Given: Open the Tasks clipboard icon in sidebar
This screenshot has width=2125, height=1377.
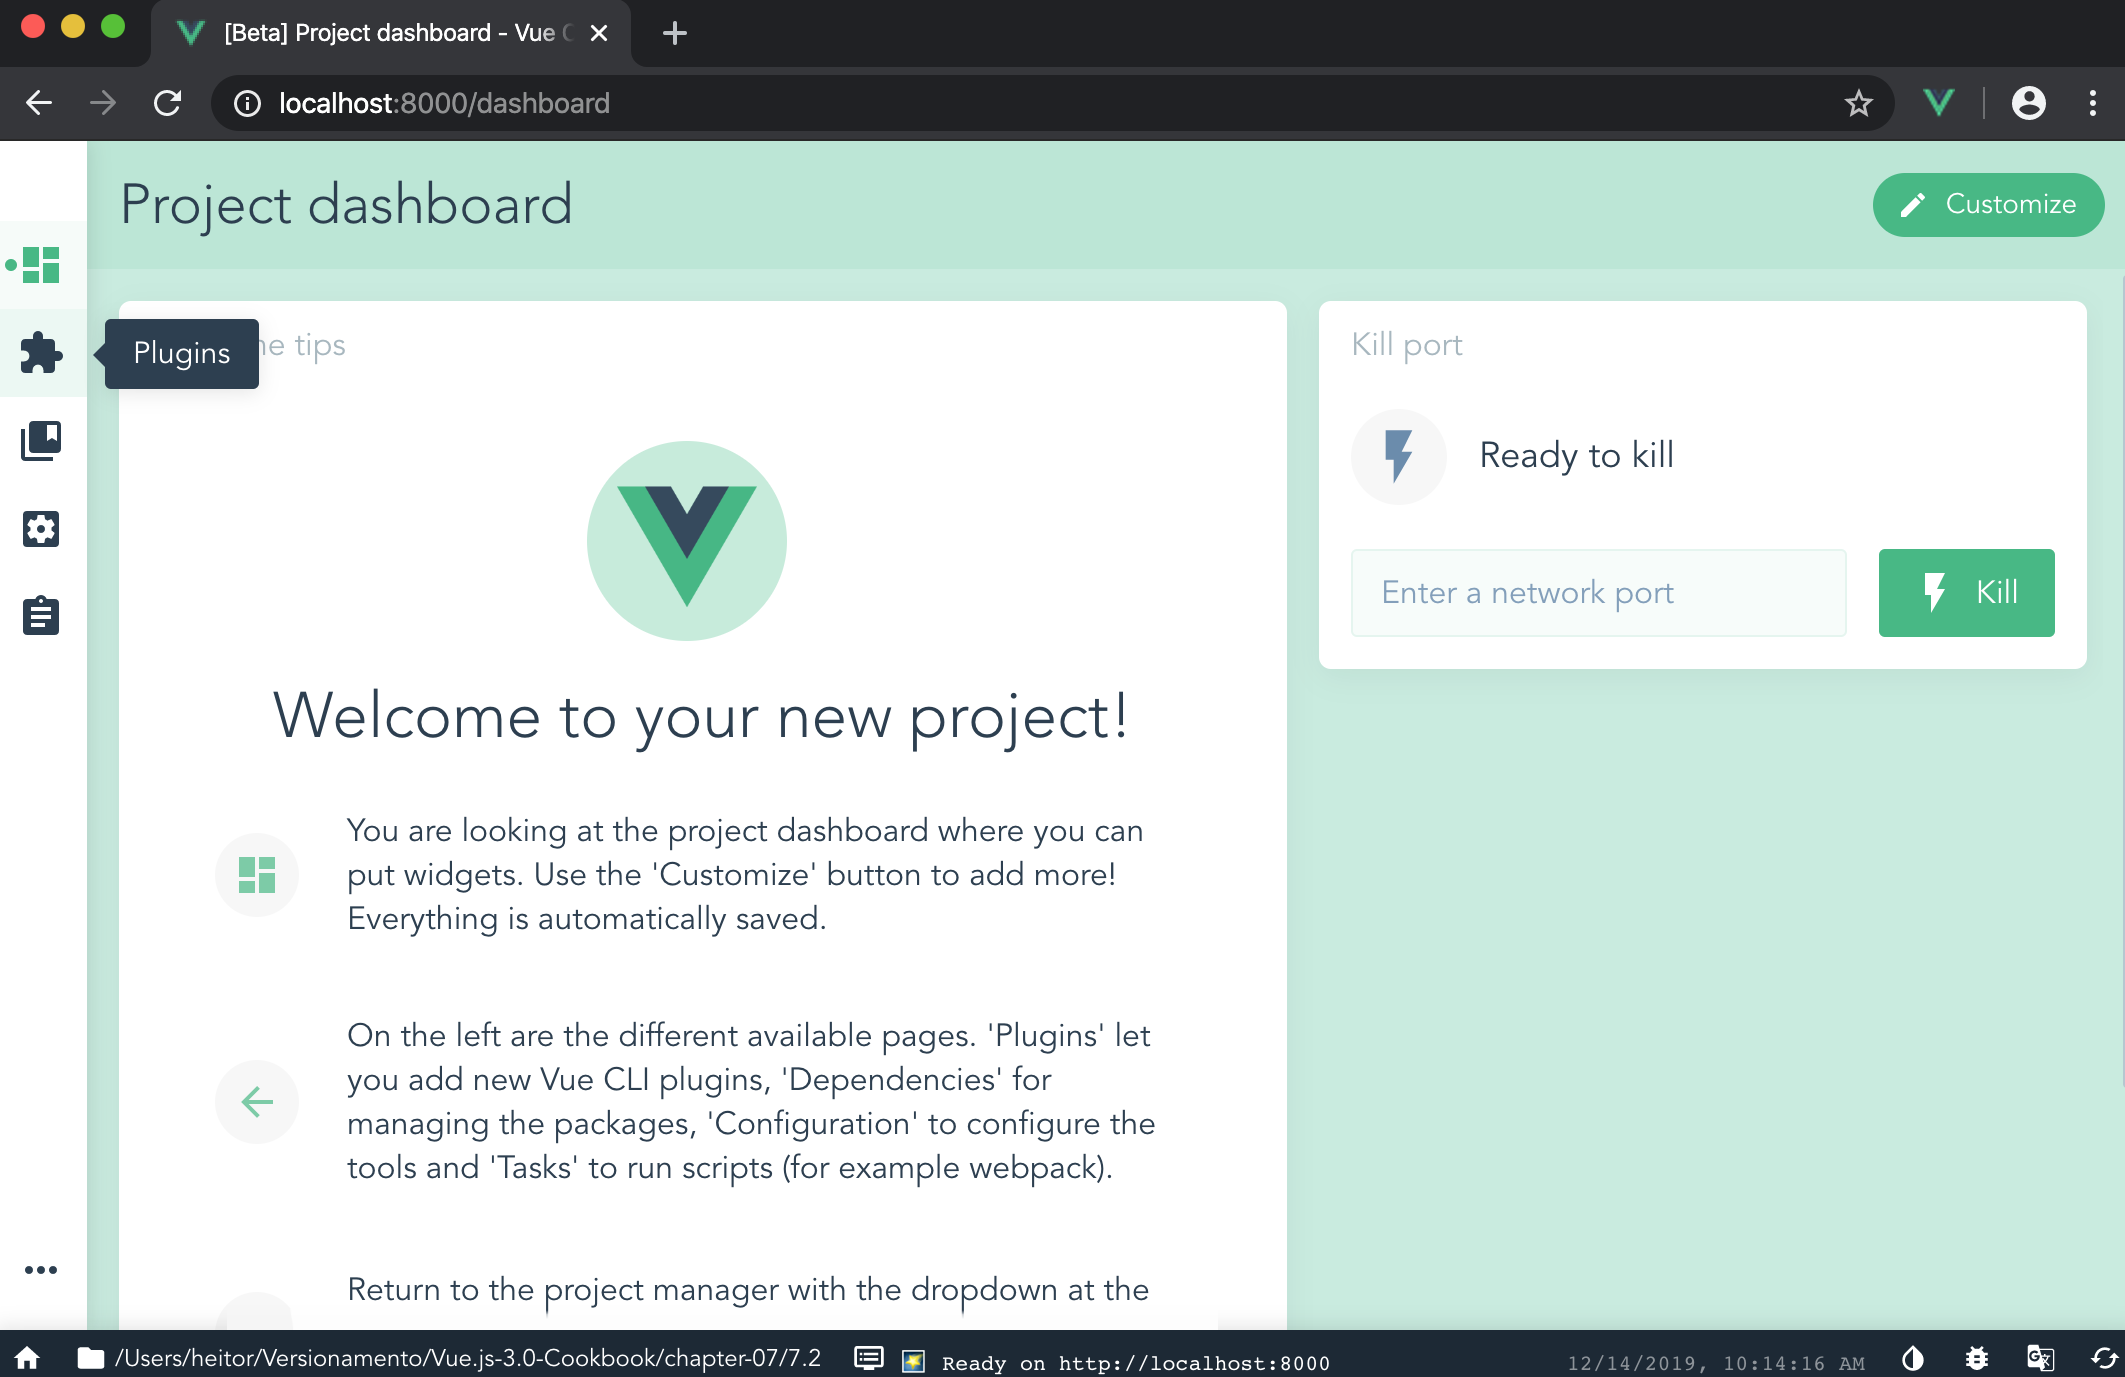Looking at the screenshot, I should 41,616.
